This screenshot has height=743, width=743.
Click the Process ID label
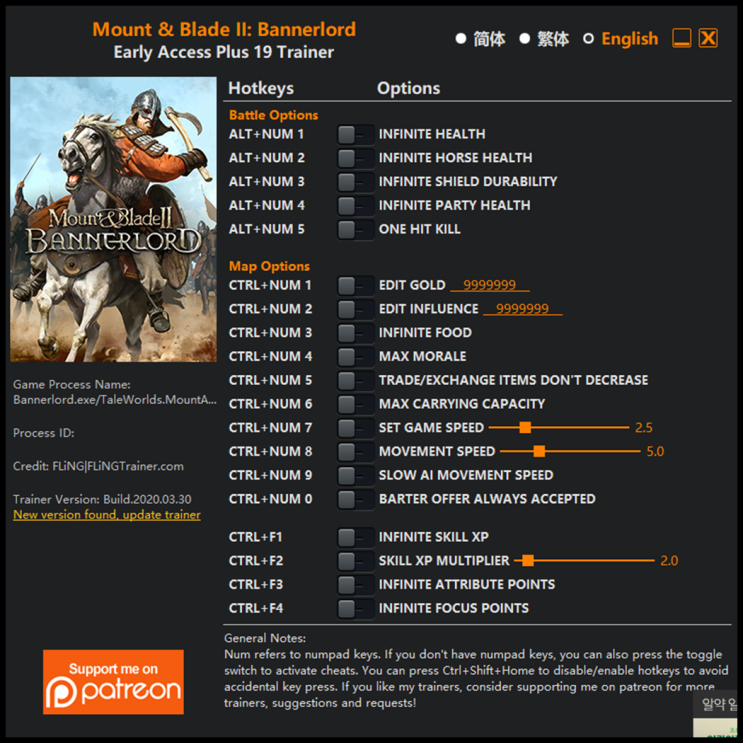click(x=44, y=433)
